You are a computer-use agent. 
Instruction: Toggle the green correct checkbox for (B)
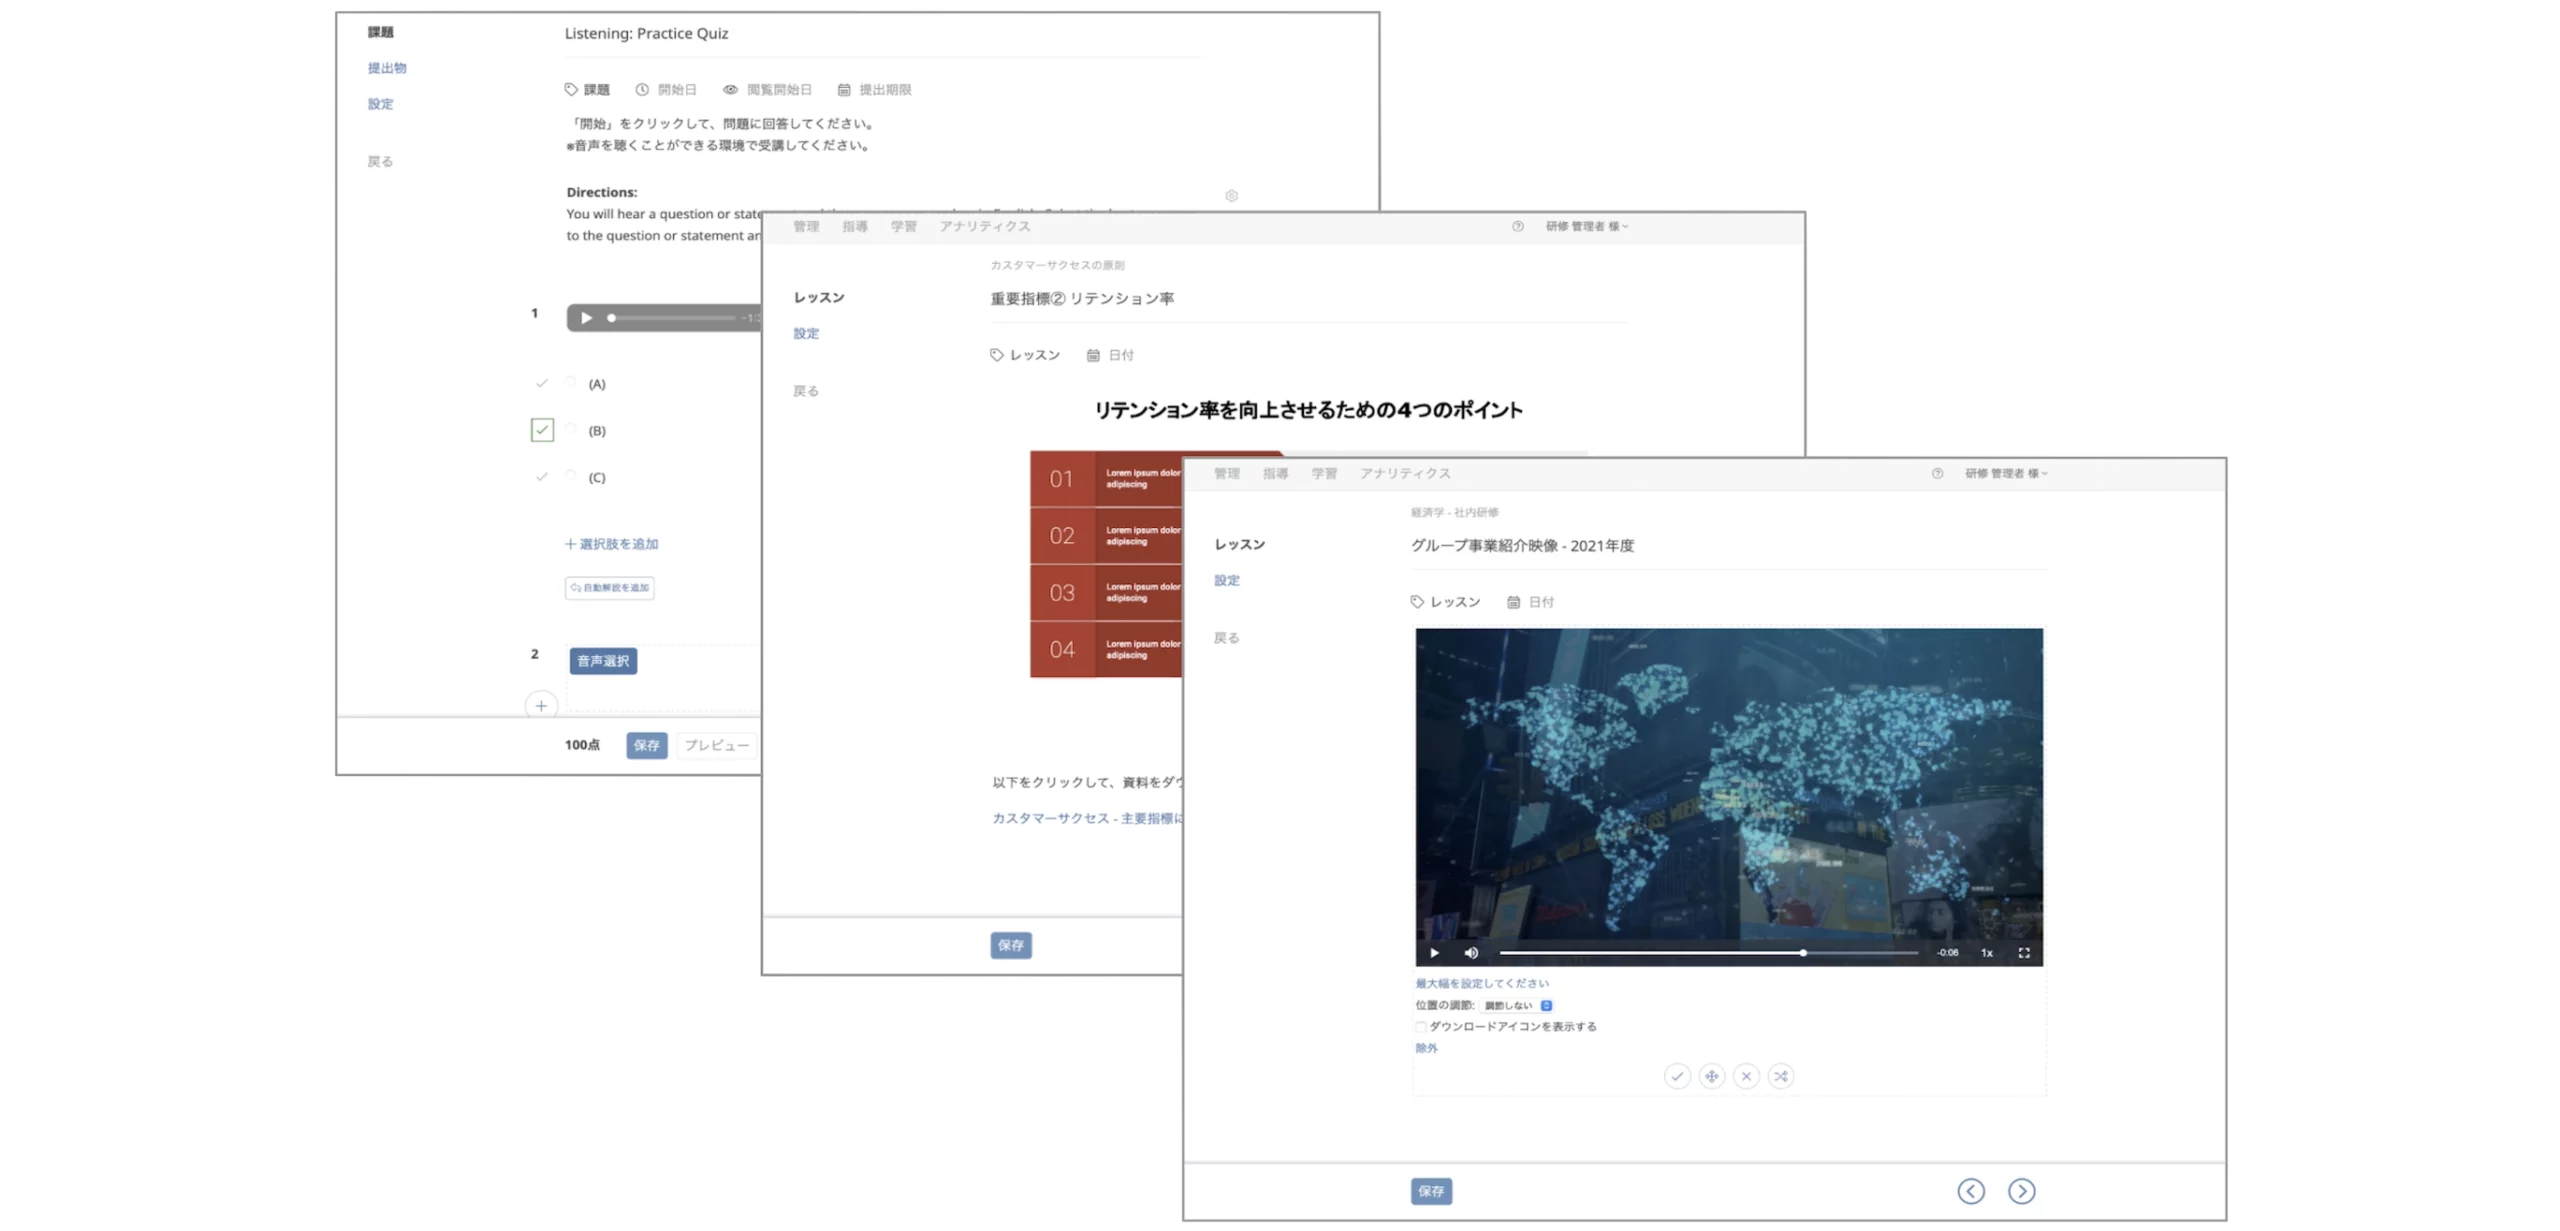tap(541, 429)
